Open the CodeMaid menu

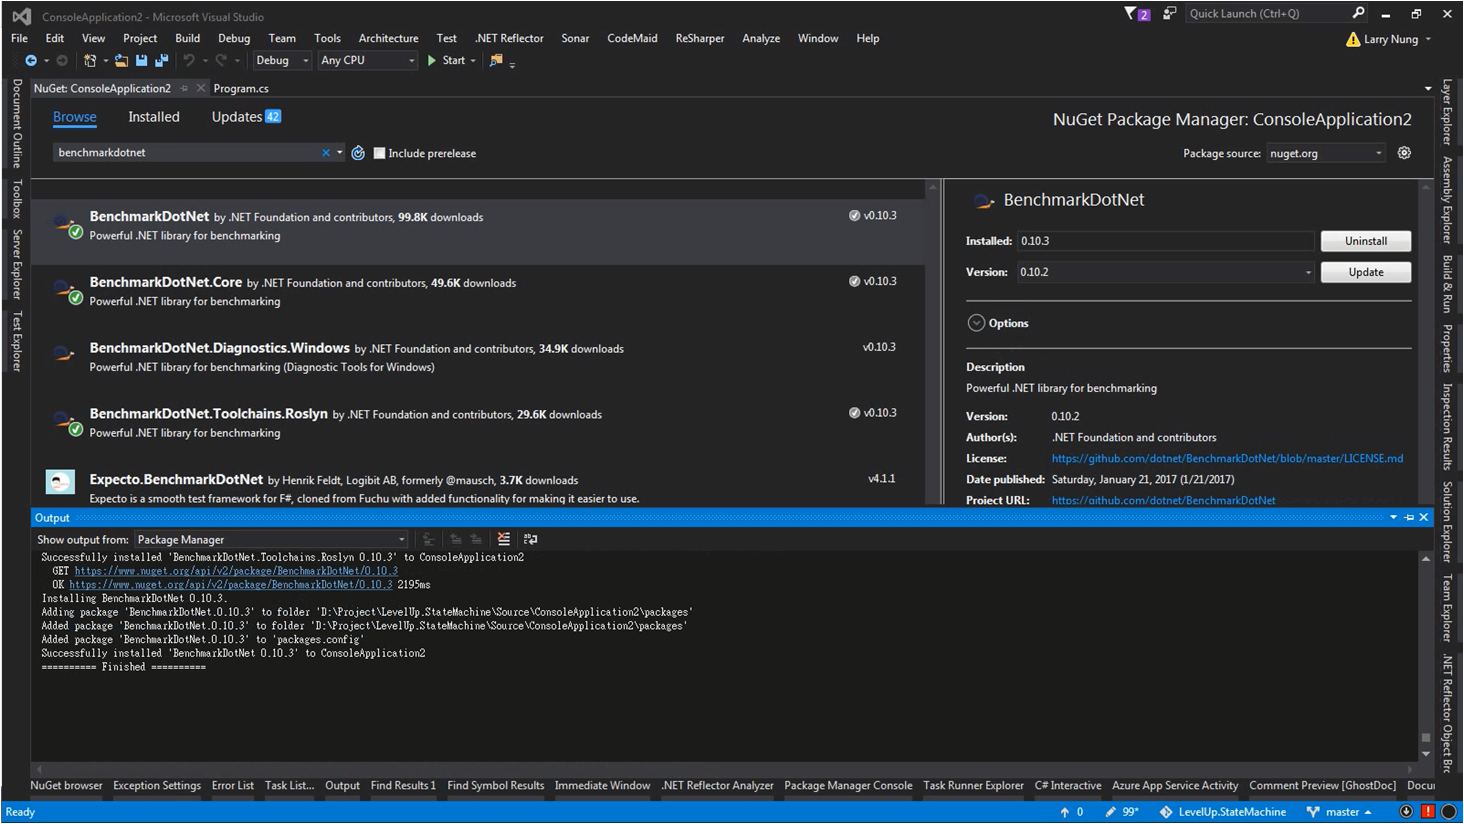point(632,38)
